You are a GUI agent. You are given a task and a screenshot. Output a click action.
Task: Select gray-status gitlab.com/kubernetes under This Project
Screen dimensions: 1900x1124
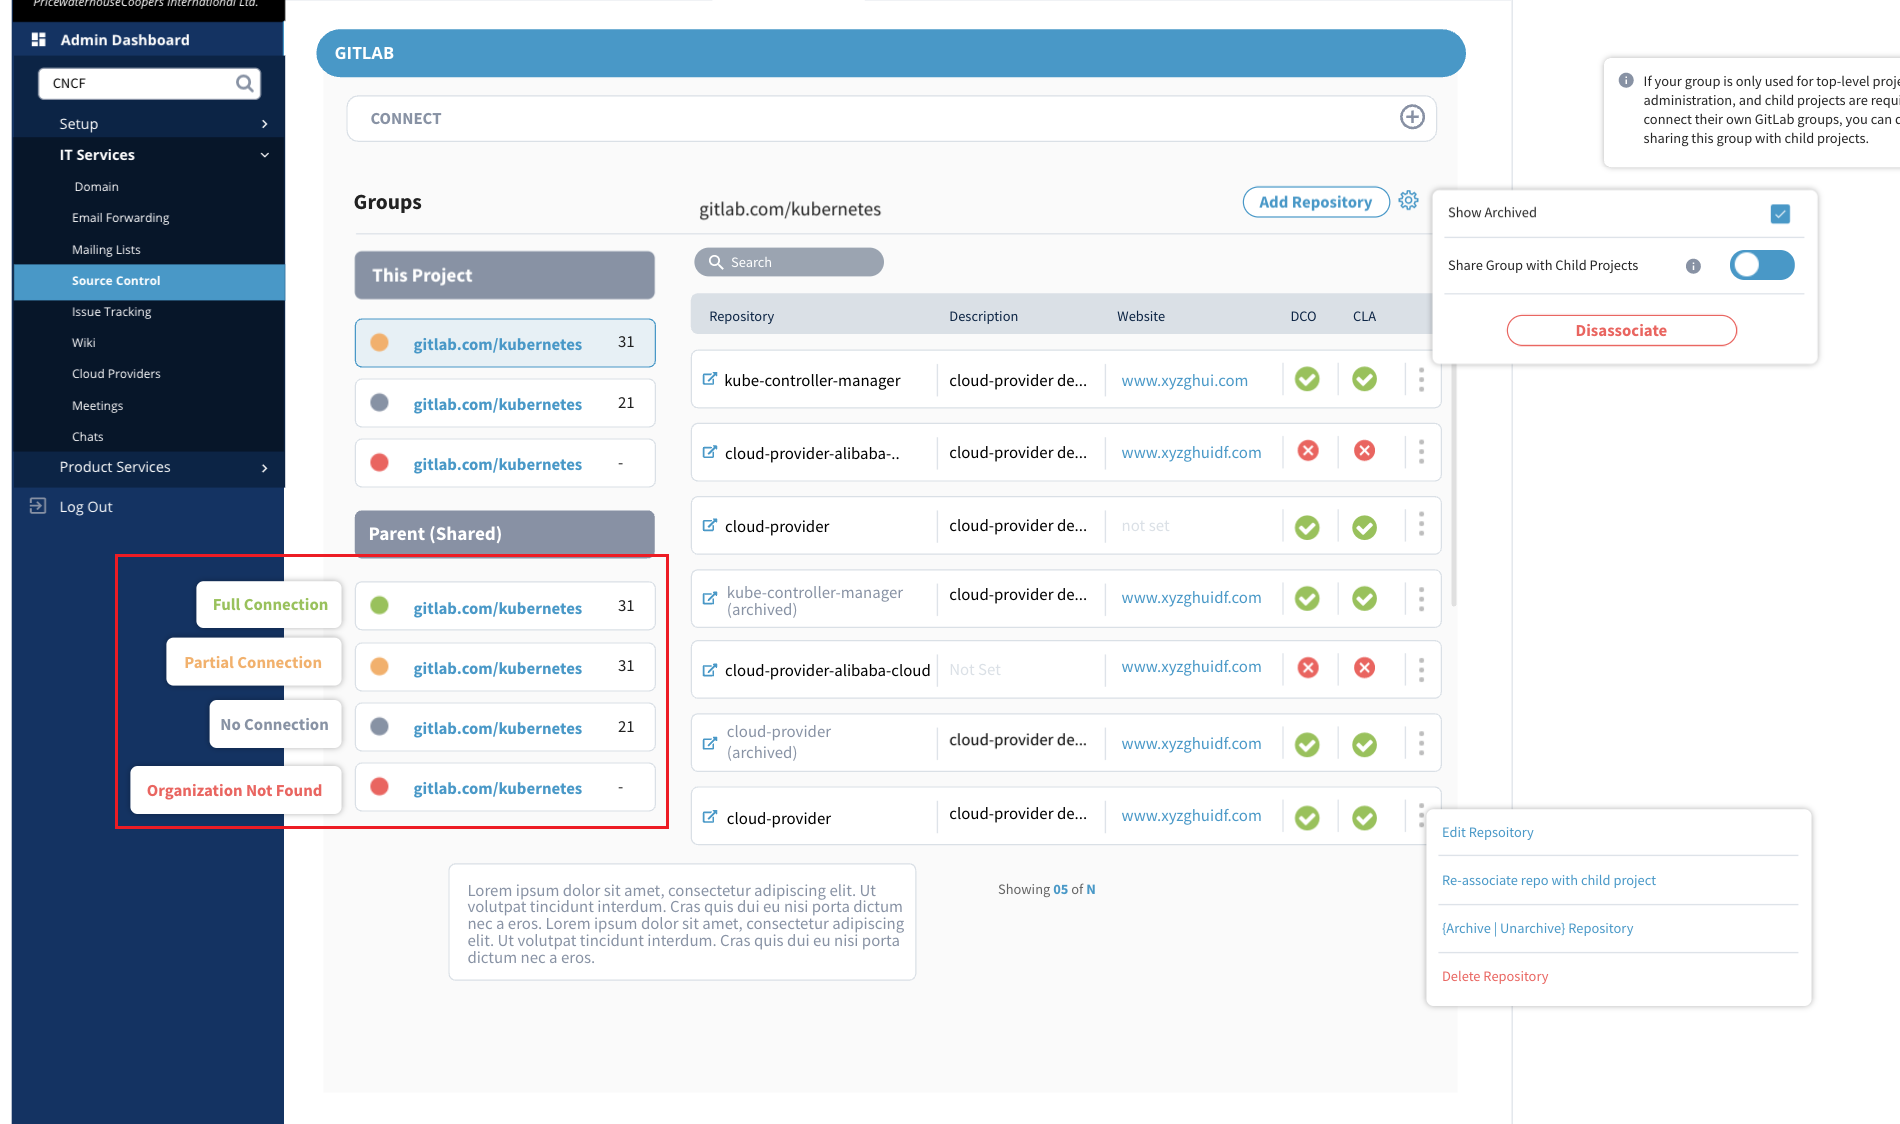click(505, 403)
